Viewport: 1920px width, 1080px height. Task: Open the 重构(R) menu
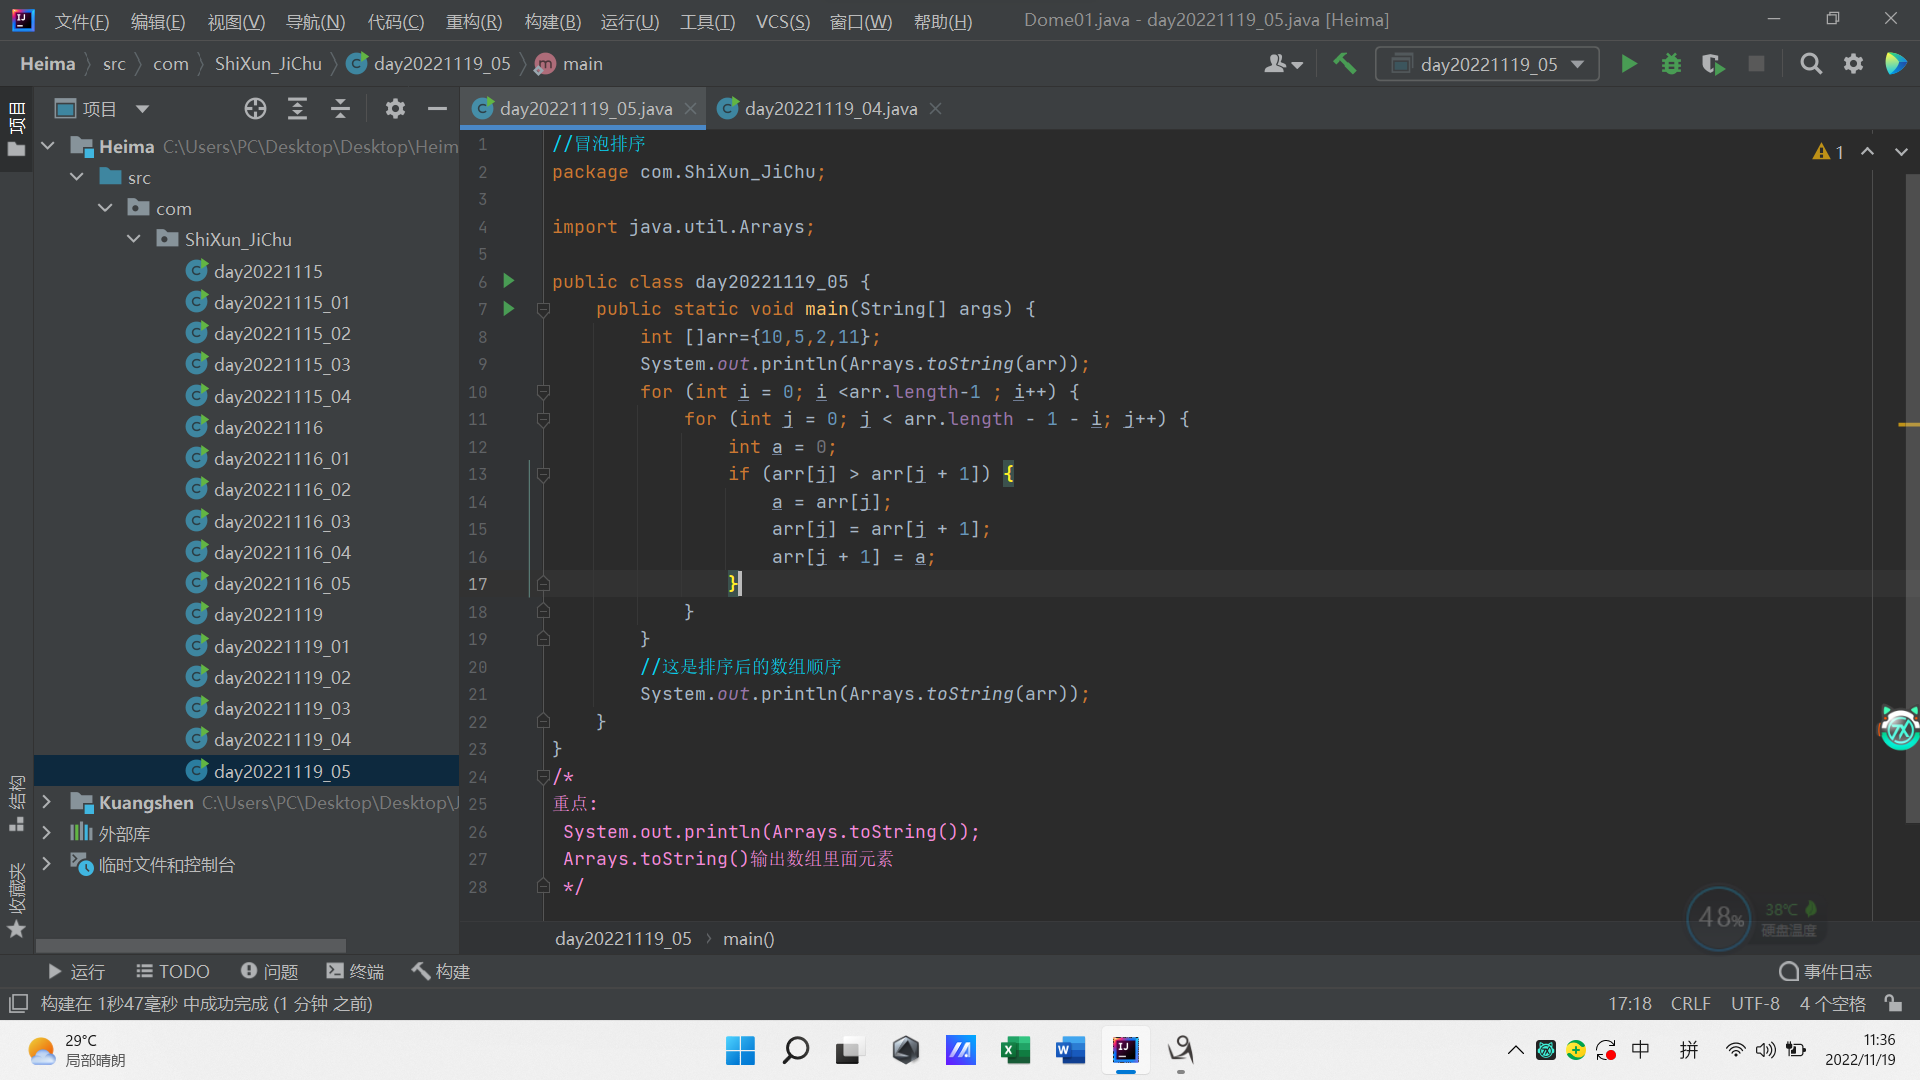click(x=473, y=21)
